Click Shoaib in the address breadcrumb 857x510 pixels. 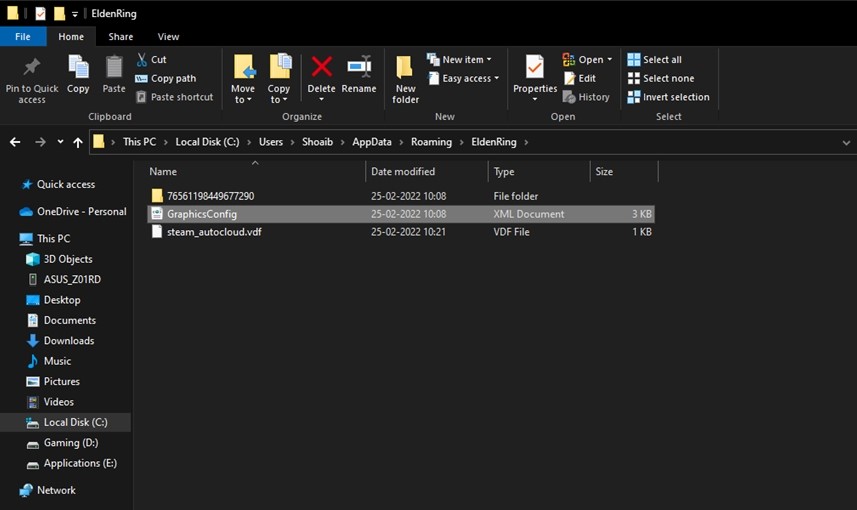point(317,142)
